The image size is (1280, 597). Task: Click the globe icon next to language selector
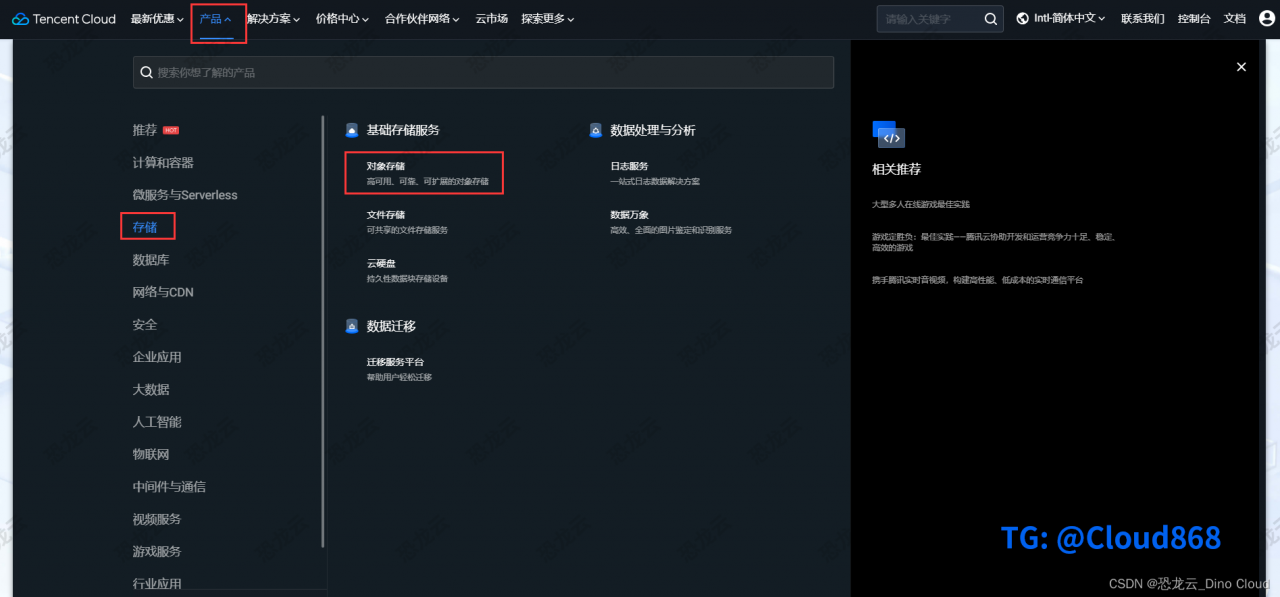point(1021,17)
